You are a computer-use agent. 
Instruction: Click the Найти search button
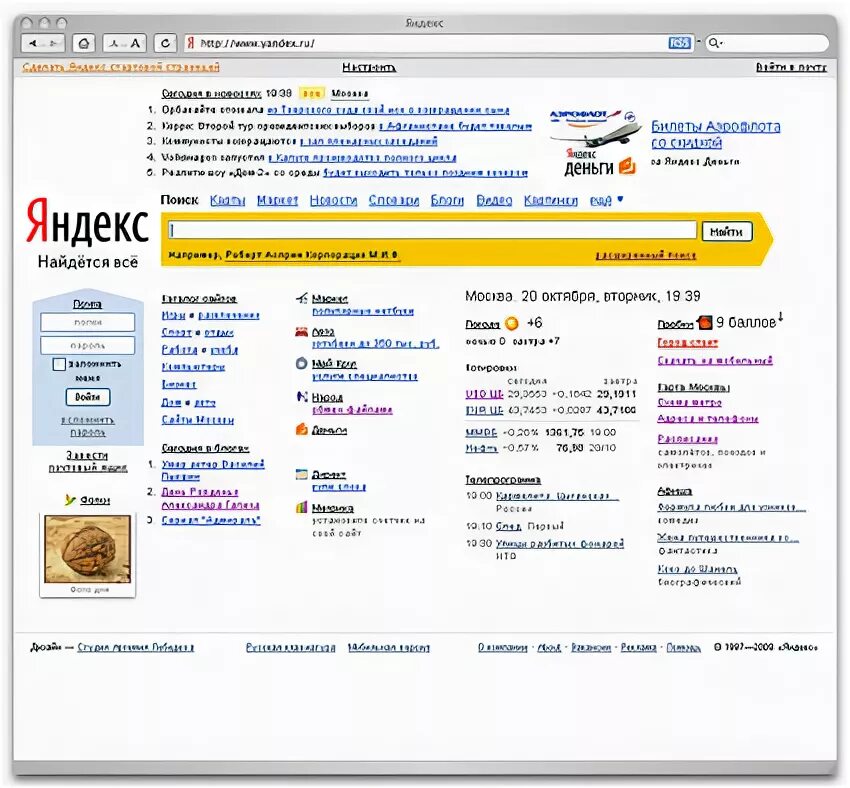point(727,231)
